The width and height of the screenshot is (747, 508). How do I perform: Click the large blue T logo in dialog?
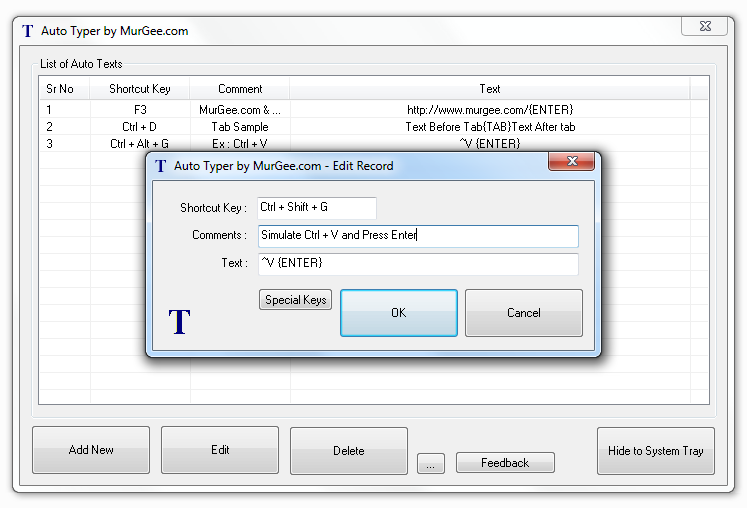[x=179, y=321]
